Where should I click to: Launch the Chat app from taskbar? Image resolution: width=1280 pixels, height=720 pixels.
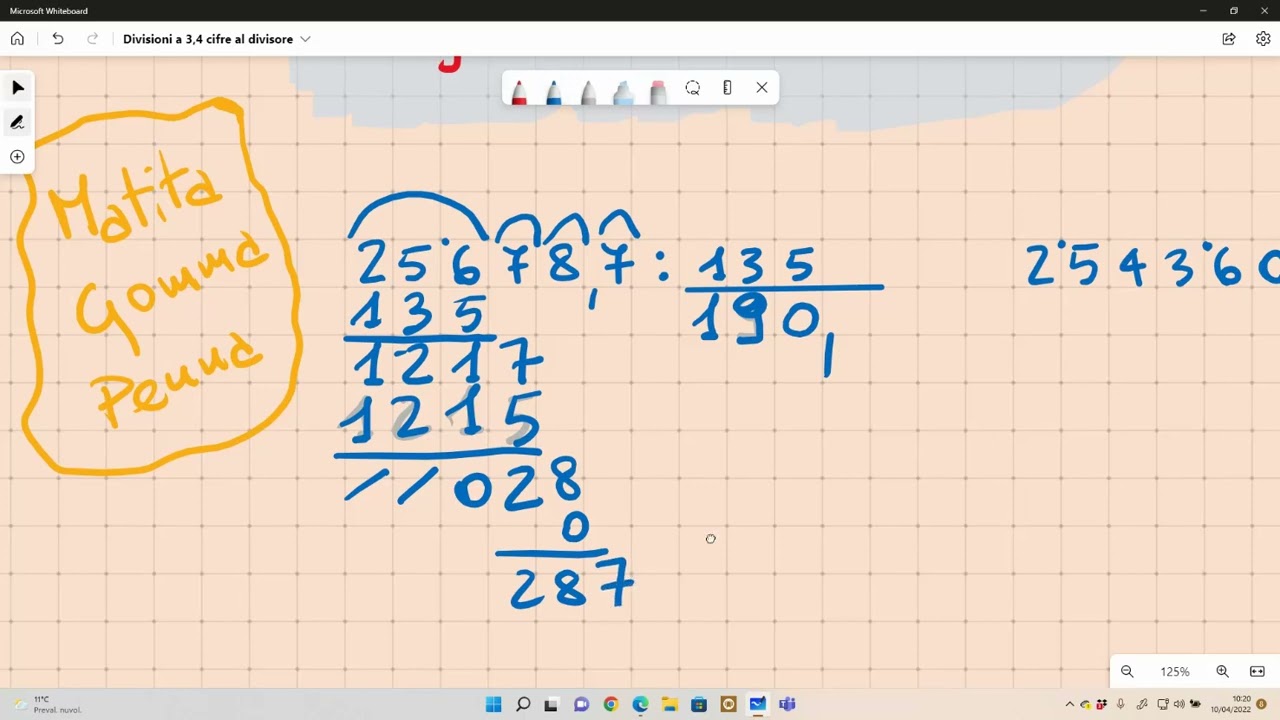coord(581,704)
